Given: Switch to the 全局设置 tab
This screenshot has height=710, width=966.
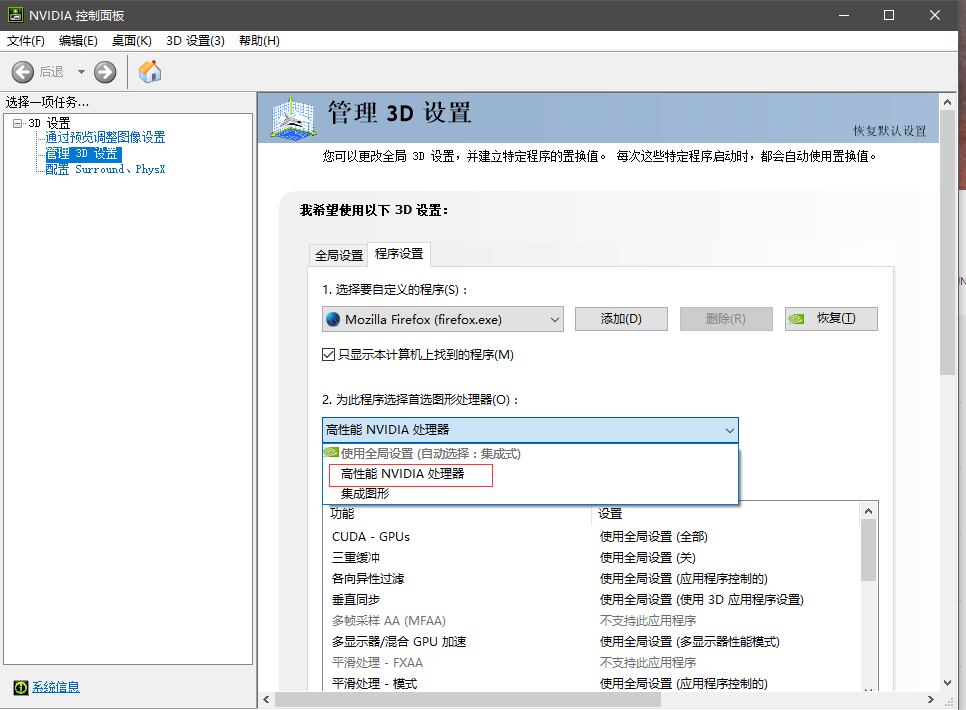Looking at the screenshot, I should [x=339, y=255].
